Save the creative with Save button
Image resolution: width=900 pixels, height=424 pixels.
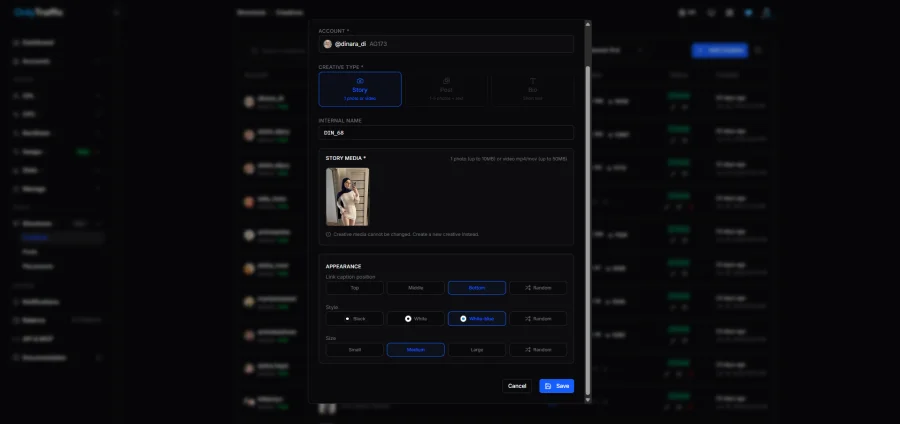(x=557, y=386)
